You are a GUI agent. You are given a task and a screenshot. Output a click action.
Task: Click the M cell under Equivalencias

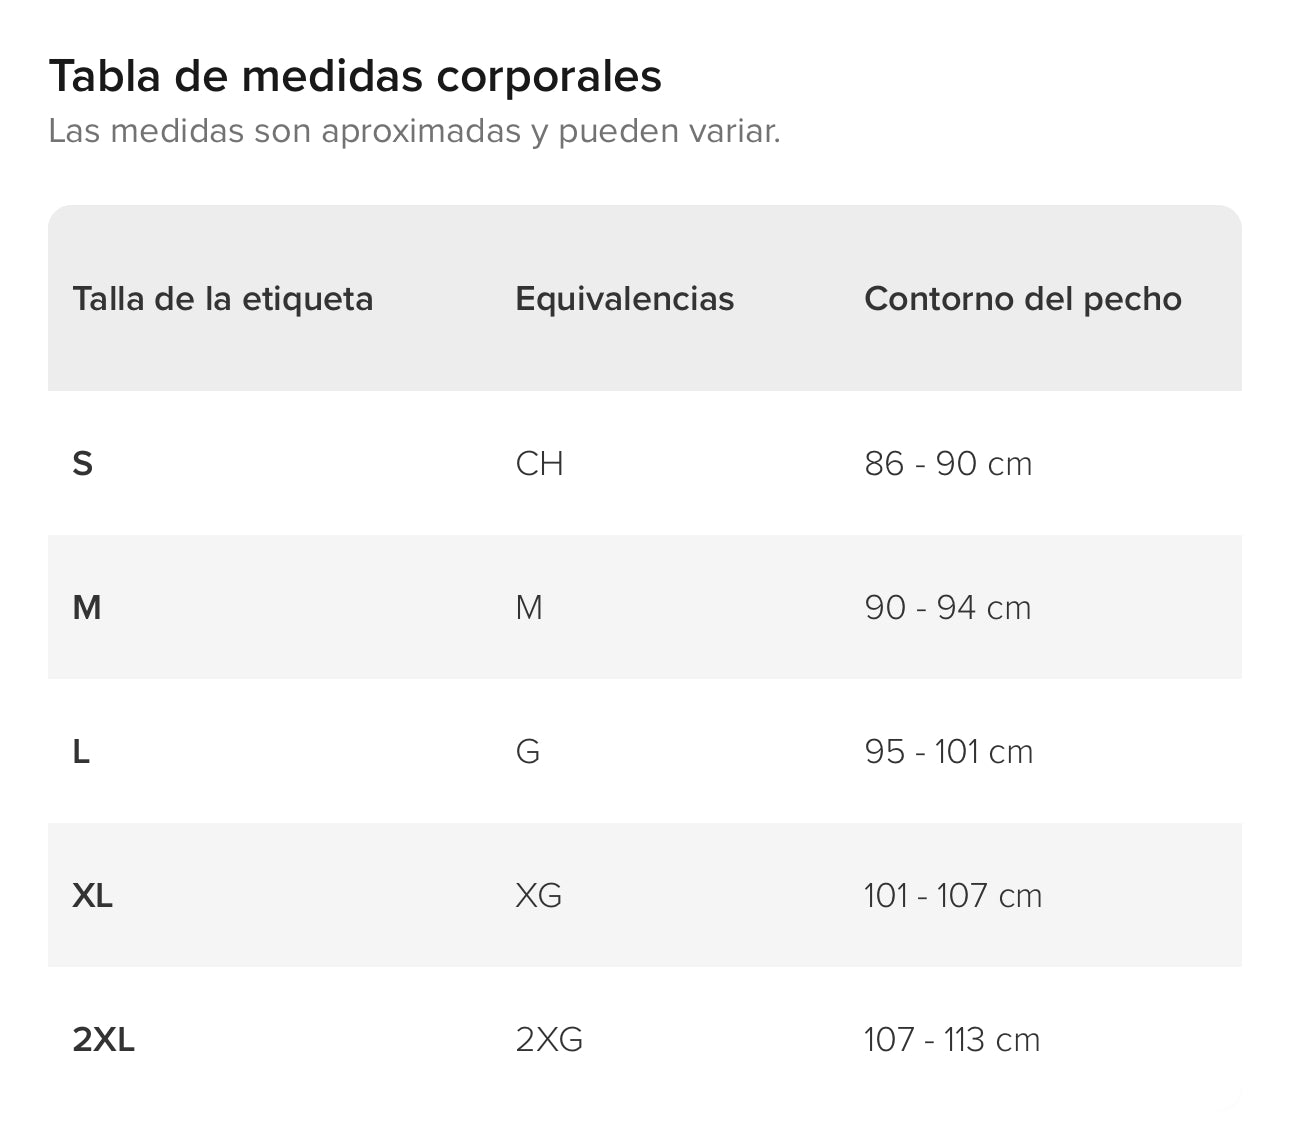pos(529,608)
